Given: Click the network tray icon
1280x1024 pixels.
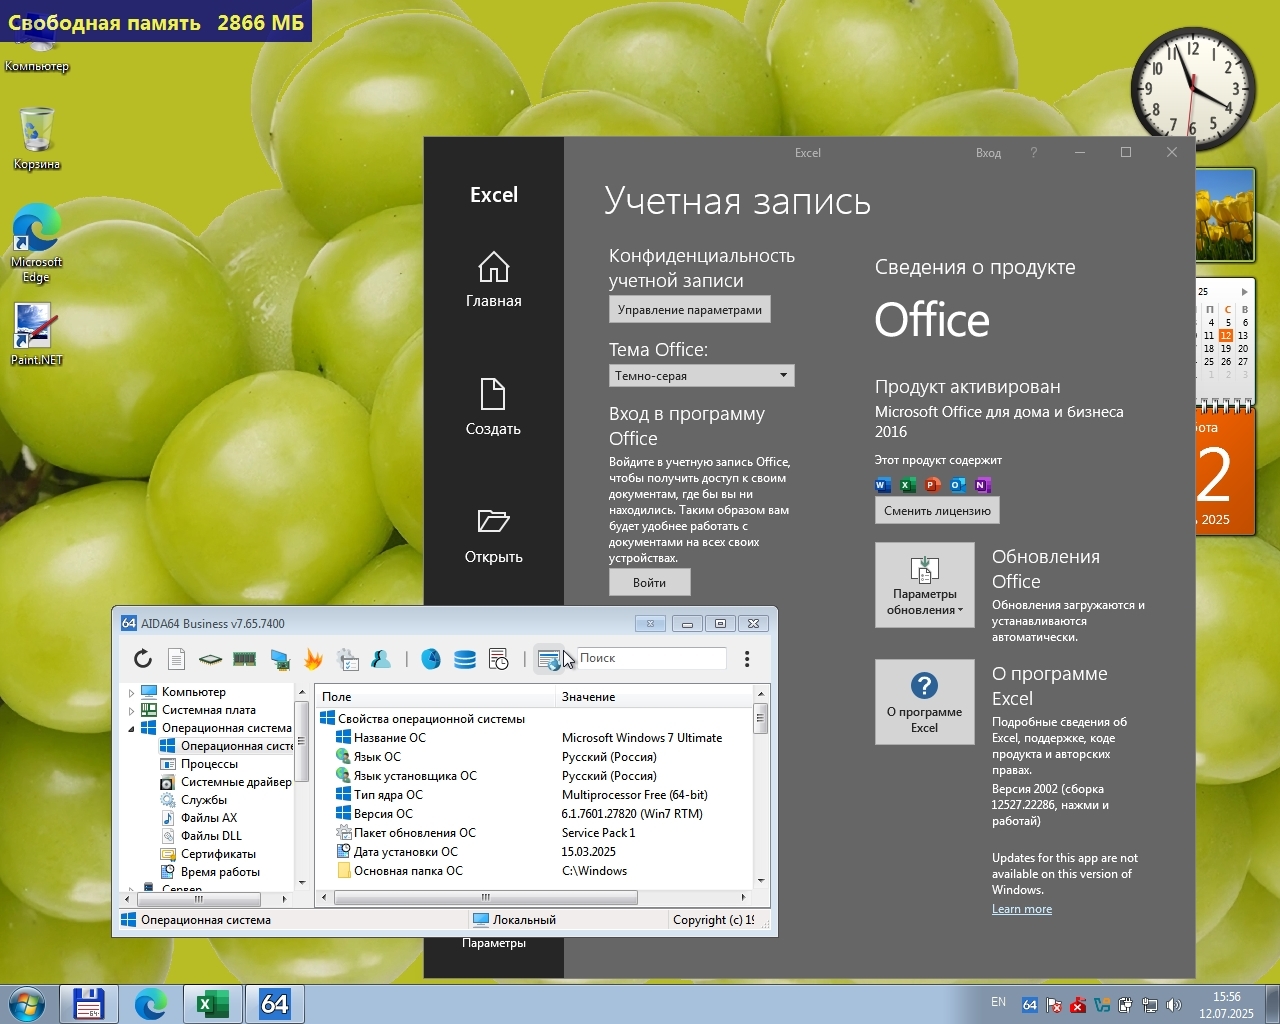Looking at the screenshot, I should (x=1150, y=1005).
